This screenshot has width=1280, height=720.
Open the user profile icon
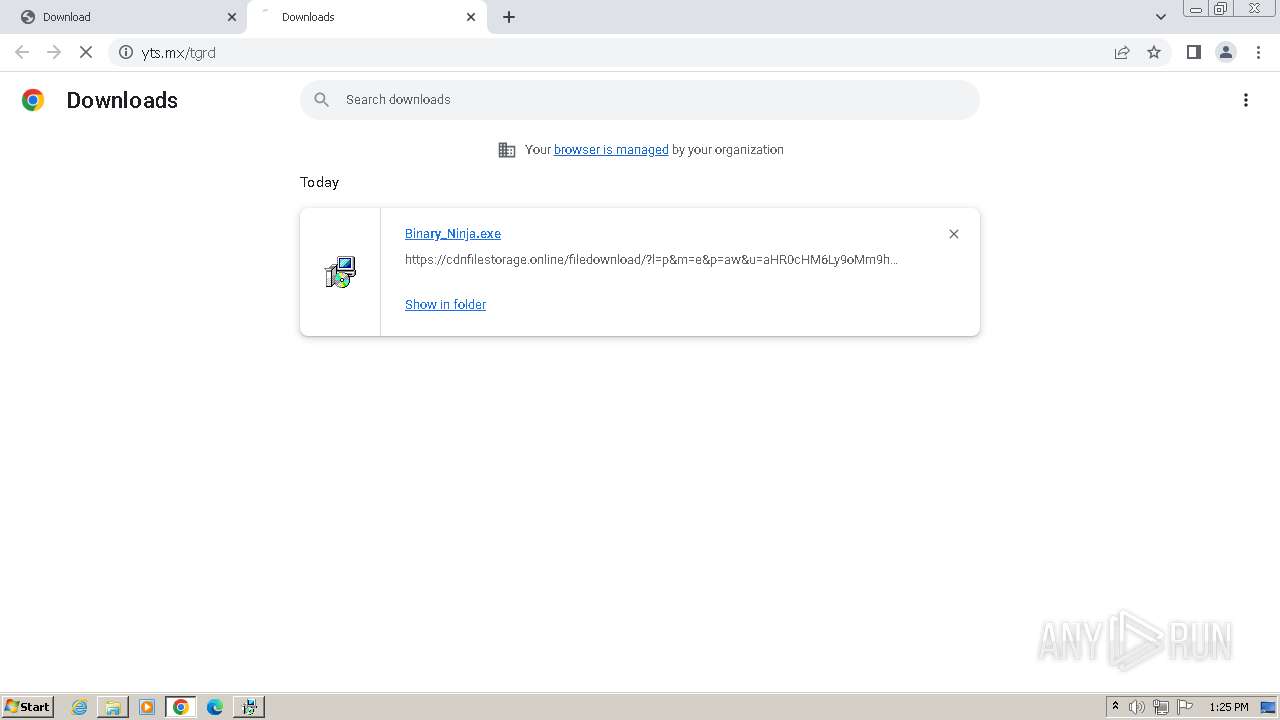[1226, 52]
